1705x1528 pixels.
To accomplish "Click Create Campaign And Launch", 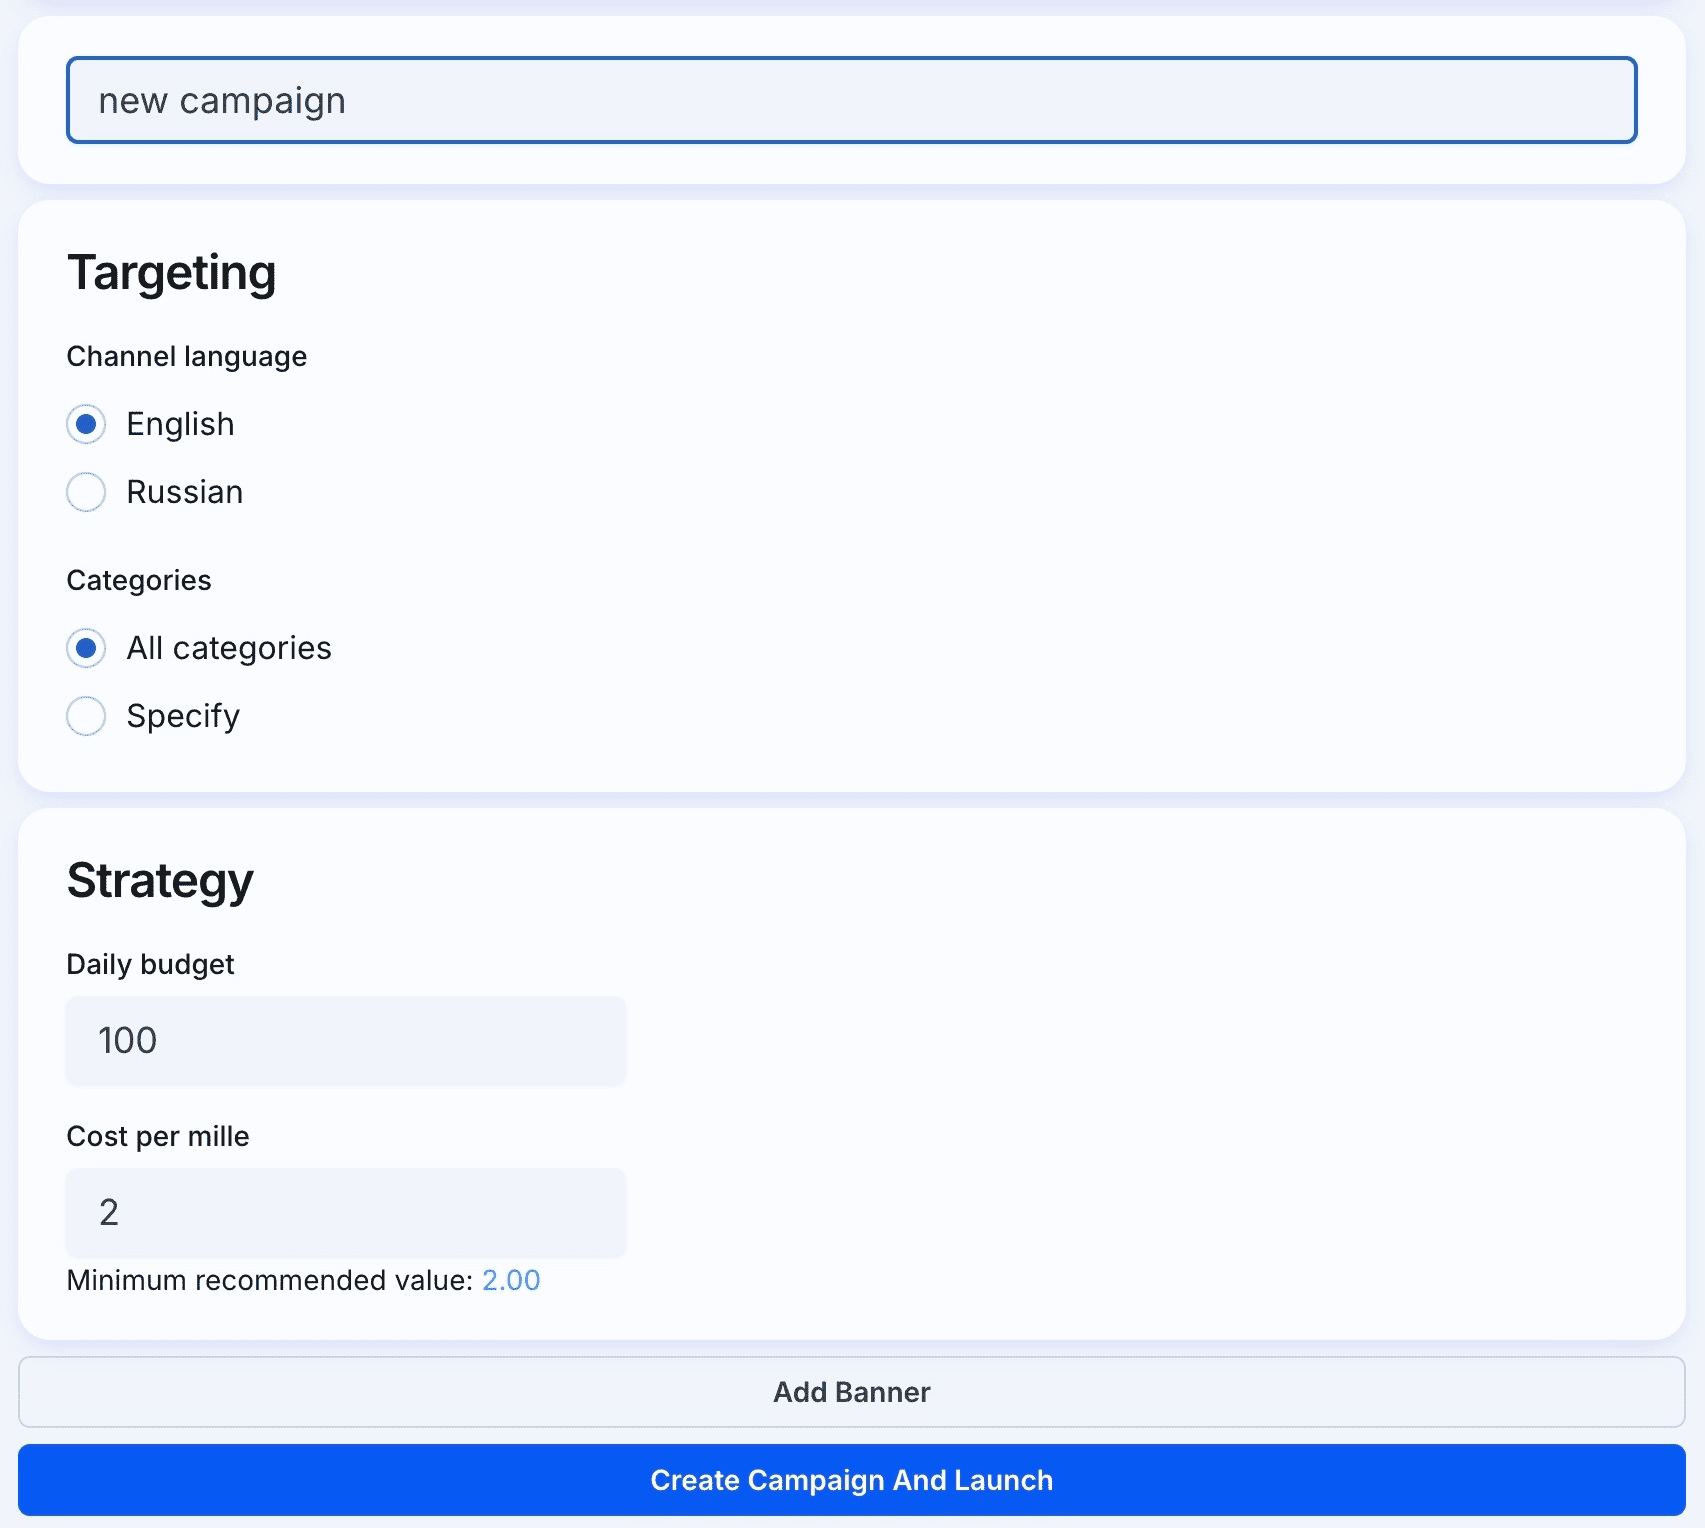I will click(x=852, y=1480).
